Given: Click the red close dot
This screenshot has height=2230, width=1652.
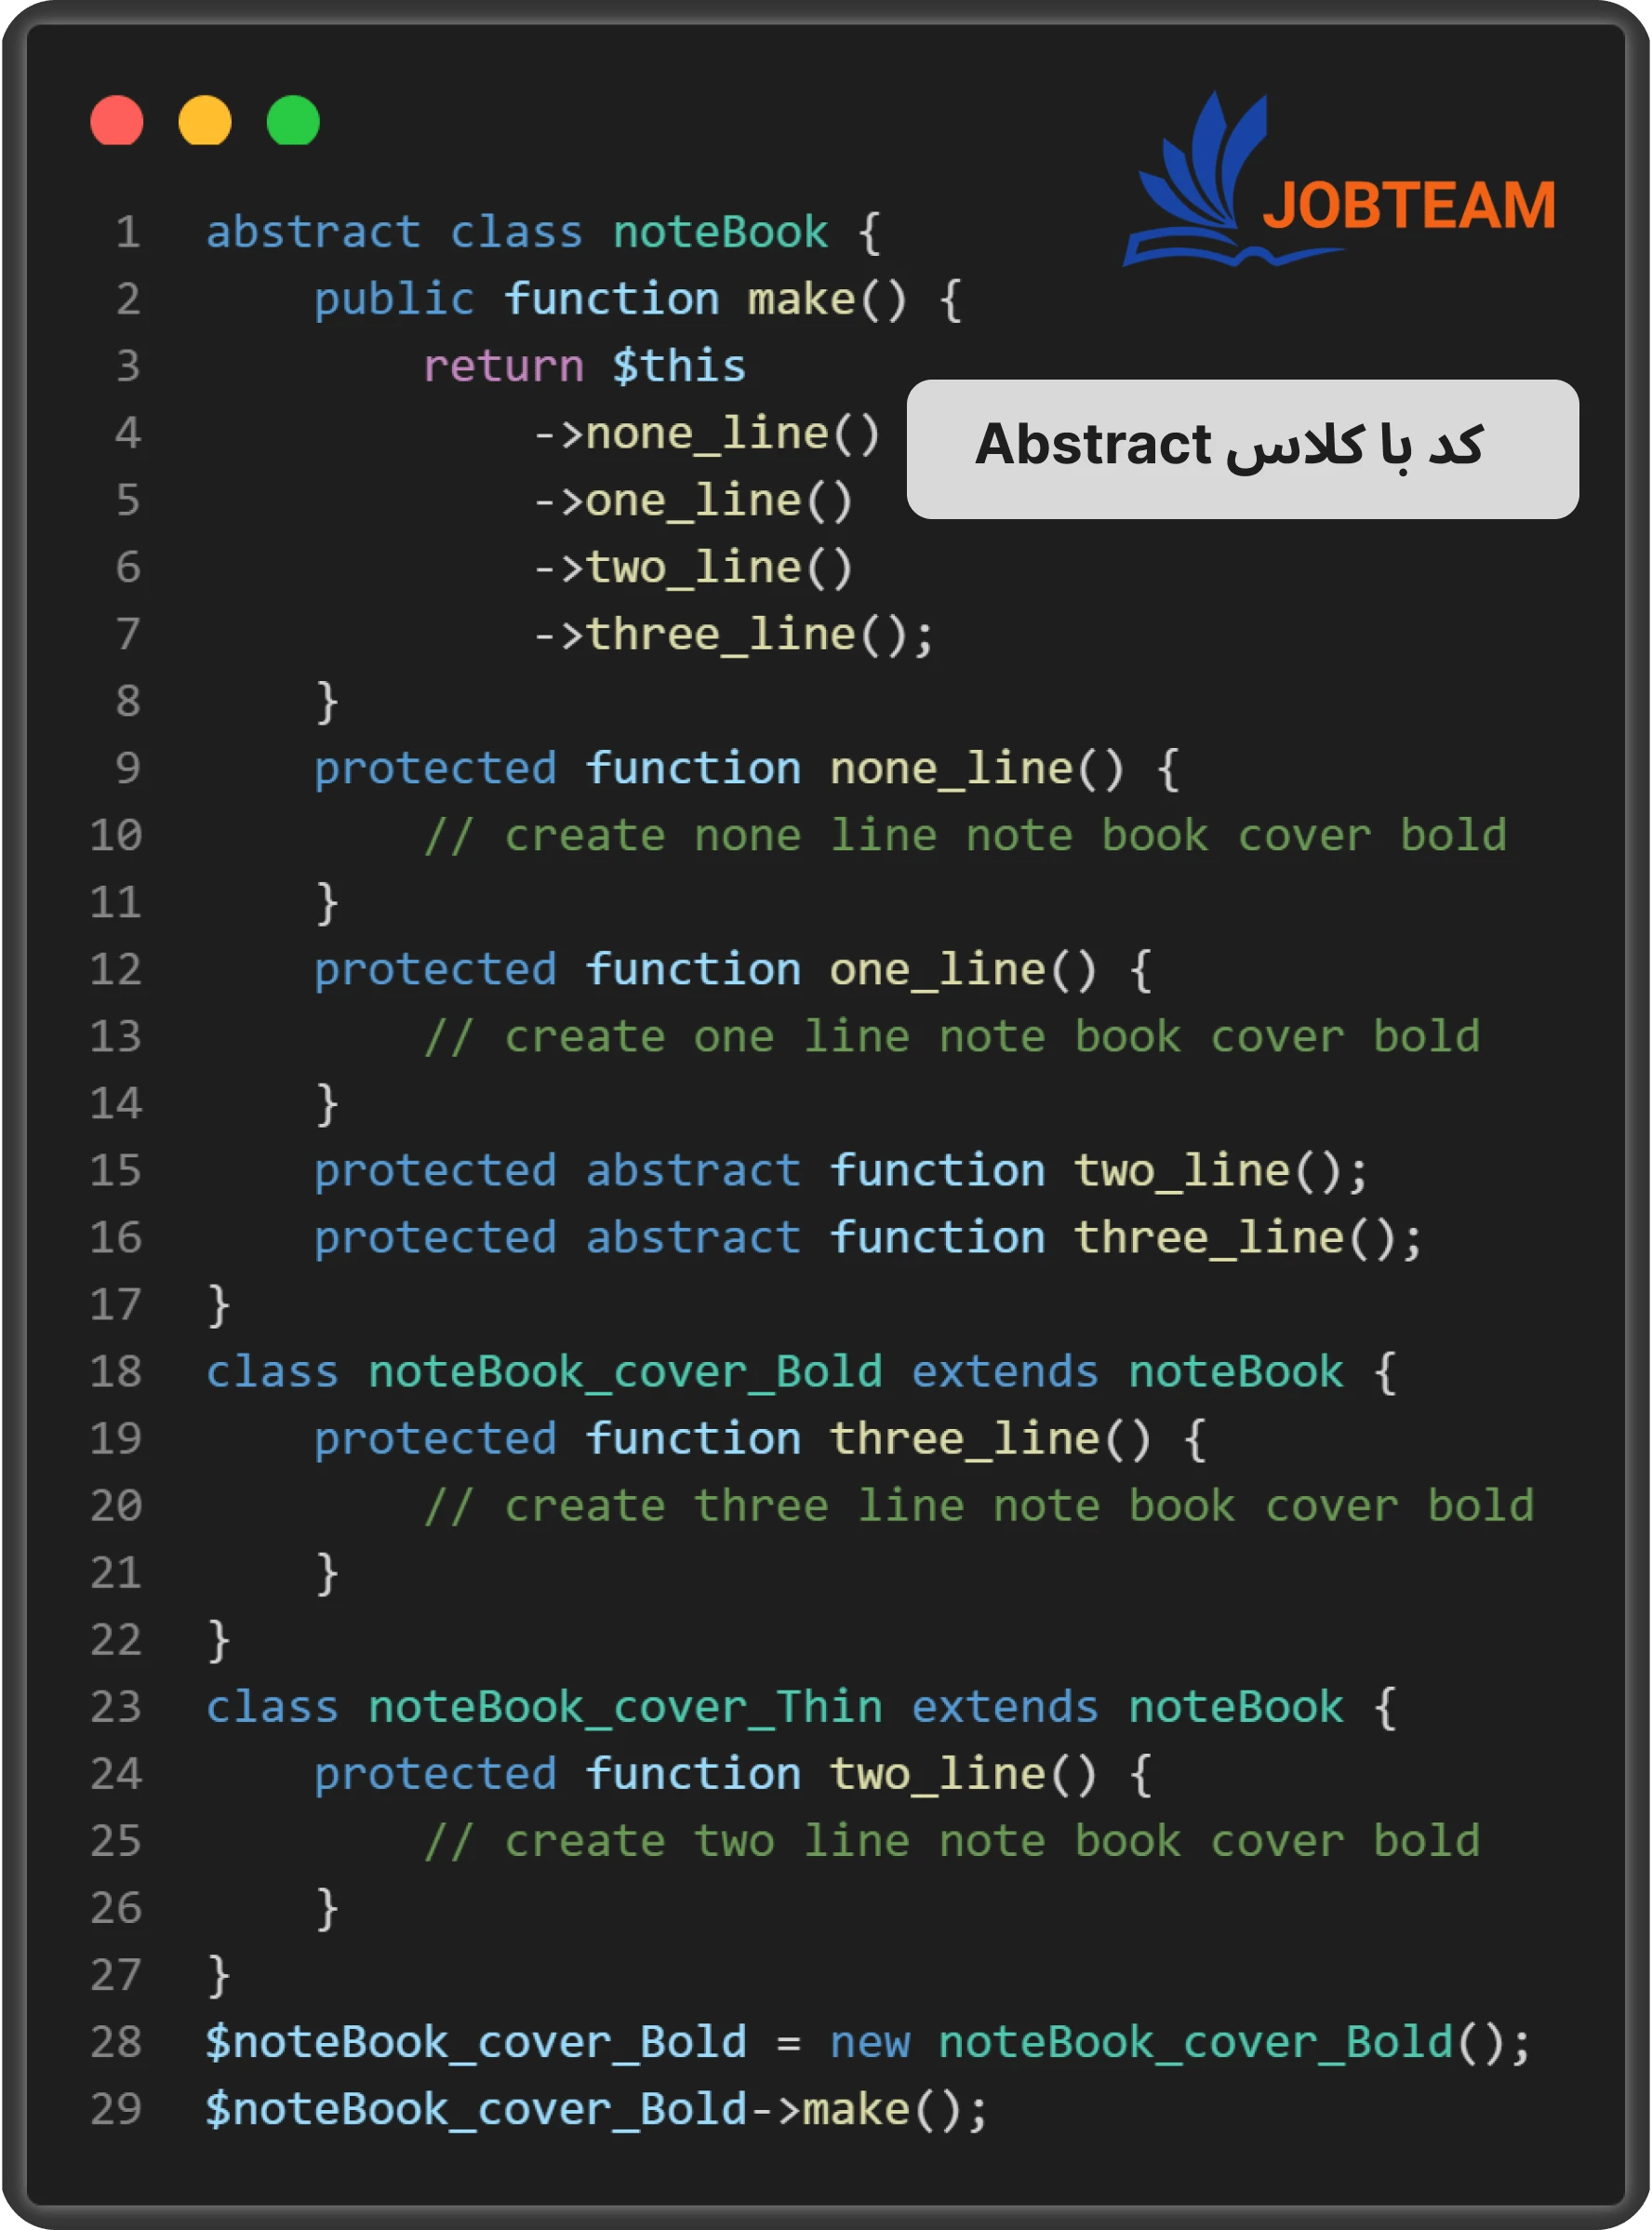Looking at the screenshot, I should coord(117,121).
